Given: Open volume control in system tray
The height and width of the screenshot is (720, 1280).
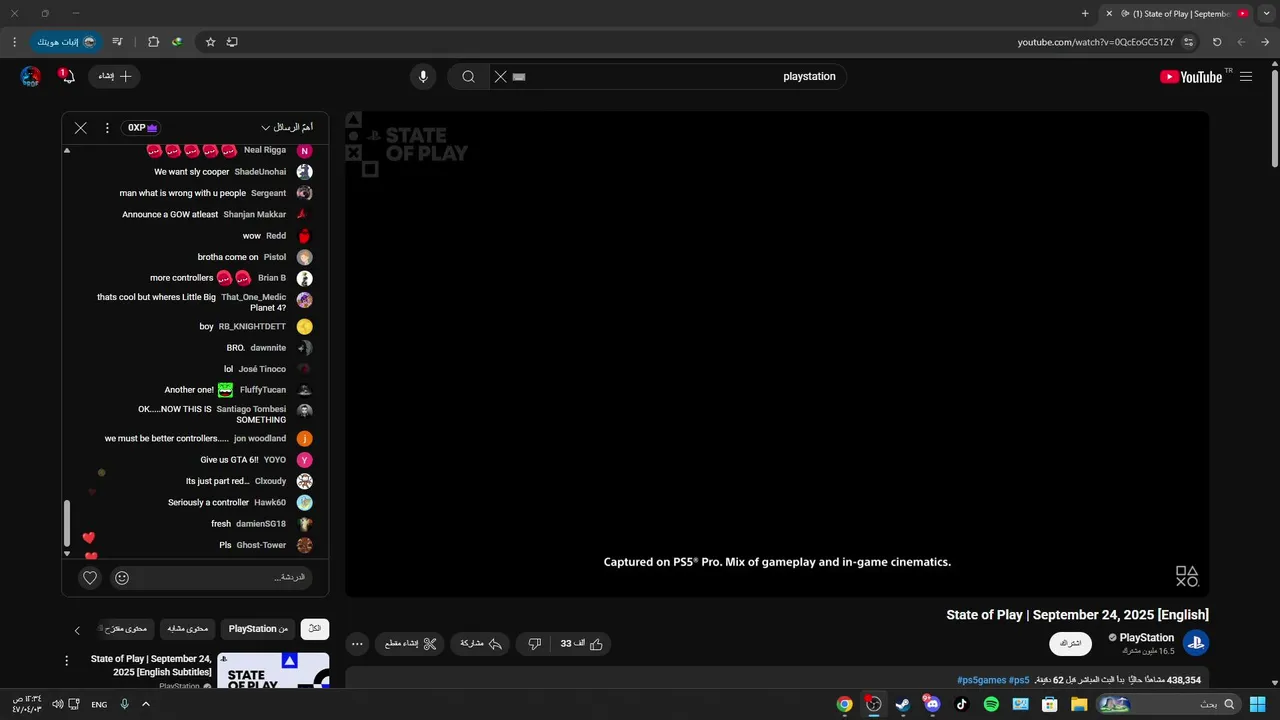Looking at the screenshot, I should tap(57, 704).
